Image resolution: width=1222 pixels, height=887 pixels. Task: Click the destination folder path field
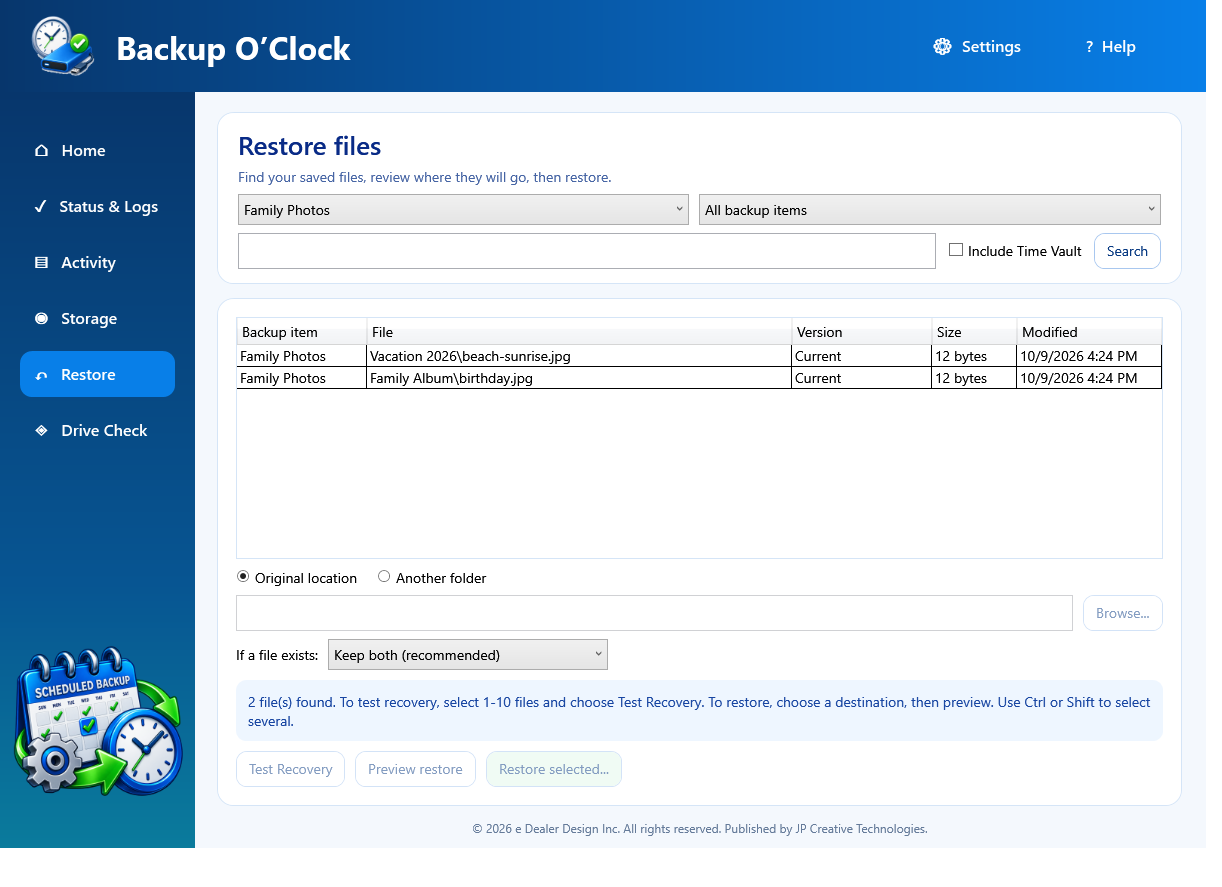pyautogui.click(x=654, y=613)
